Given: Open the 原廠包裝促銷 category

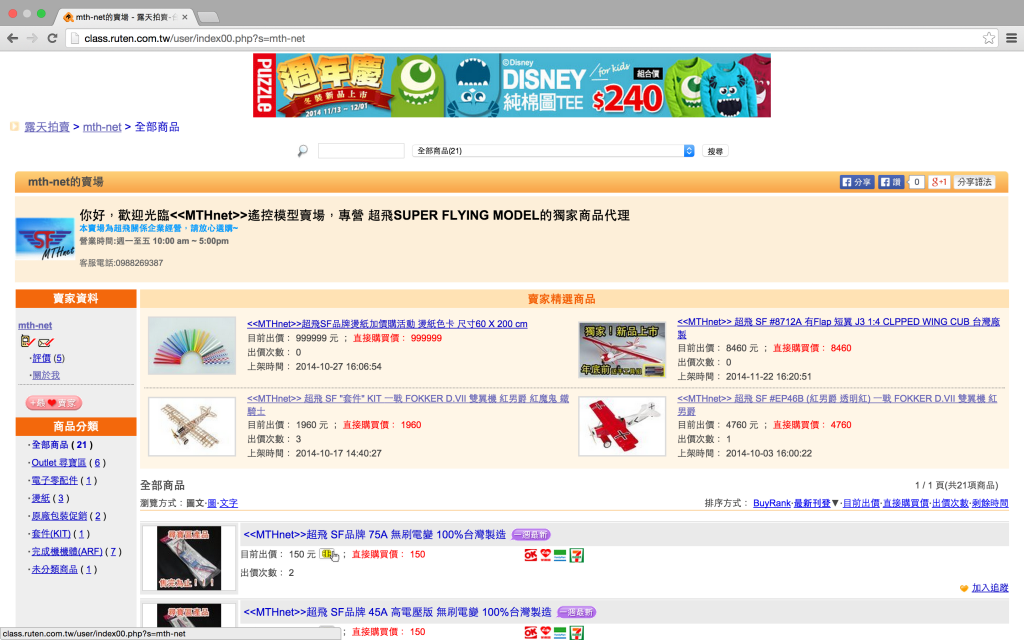Looking at the screenshot, I should tap(59, 516).
